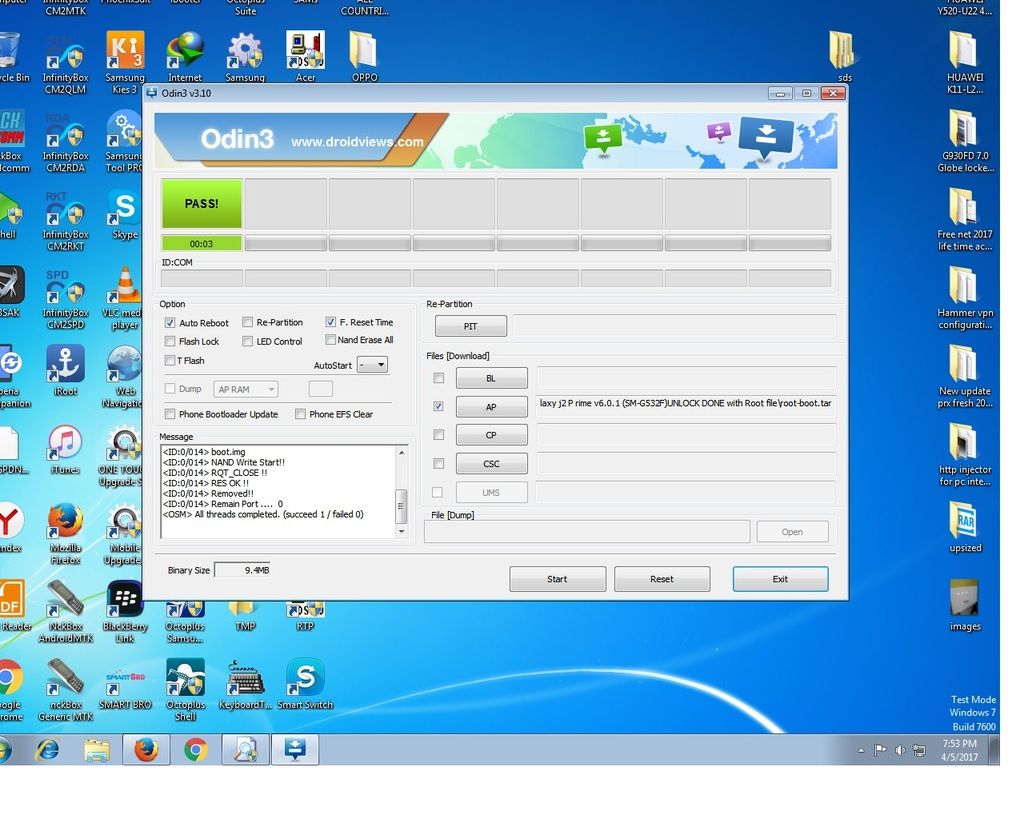Click the Firefox icon in the taskbar
The height and width of the screenshot is (819, 1024).
146,749
